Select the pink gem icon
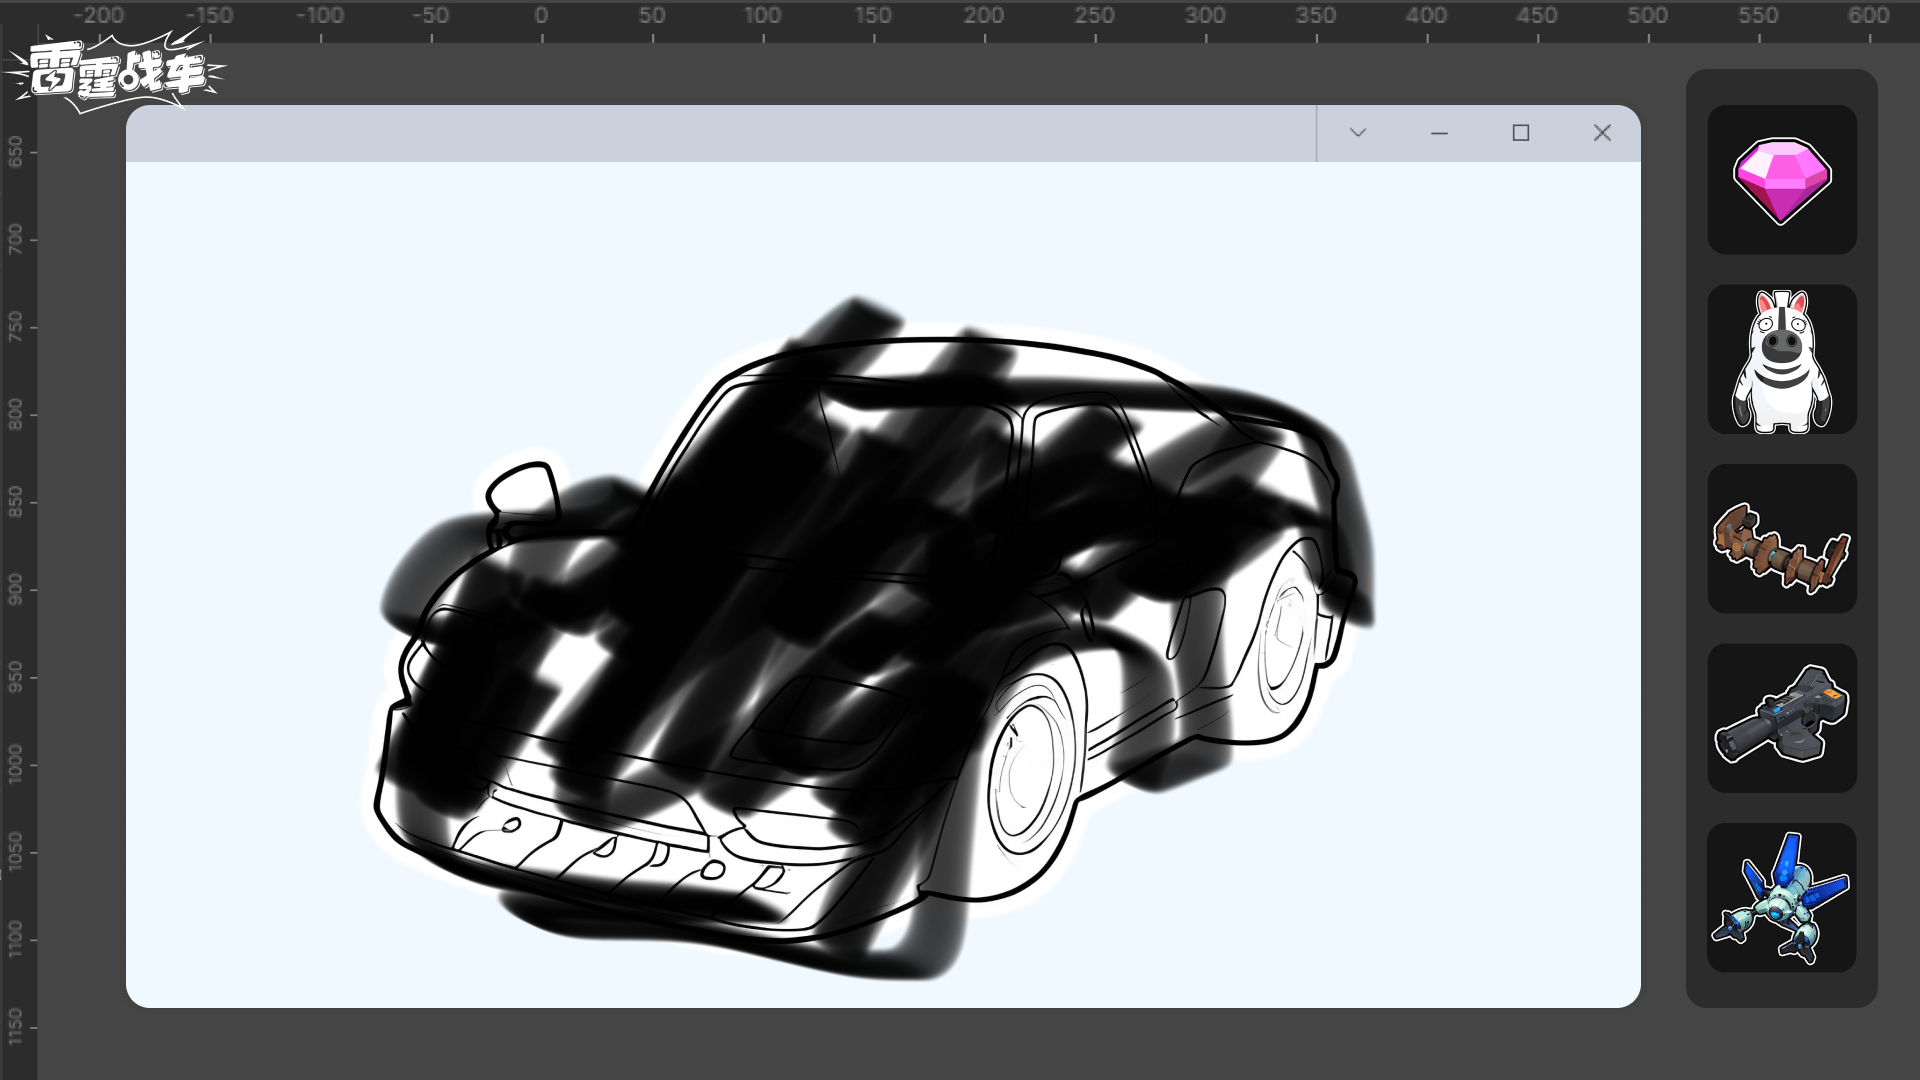The width and height of the screenshot is (1920, 1080). (x=1782, y=180)
